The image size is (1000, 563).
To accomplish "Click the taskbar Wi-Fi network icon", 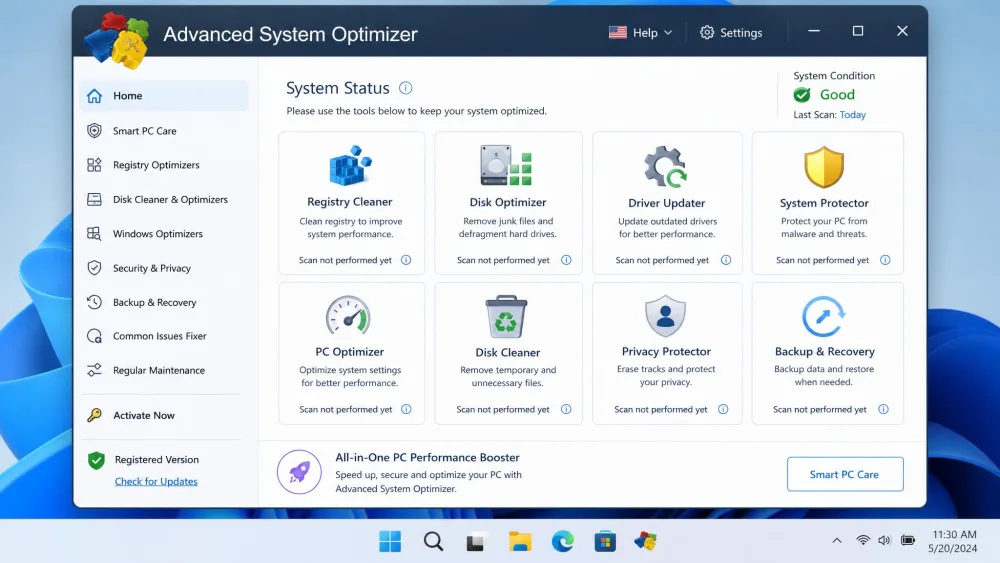I will tap(863, 541).
